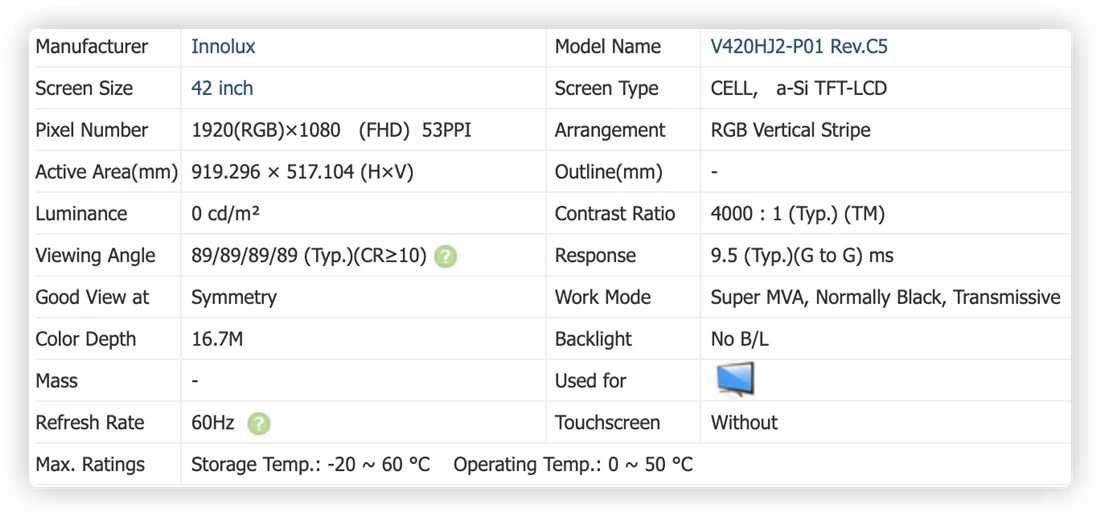
Task: Click the 60Hz refresh rate value
Action: click(213, 423)
